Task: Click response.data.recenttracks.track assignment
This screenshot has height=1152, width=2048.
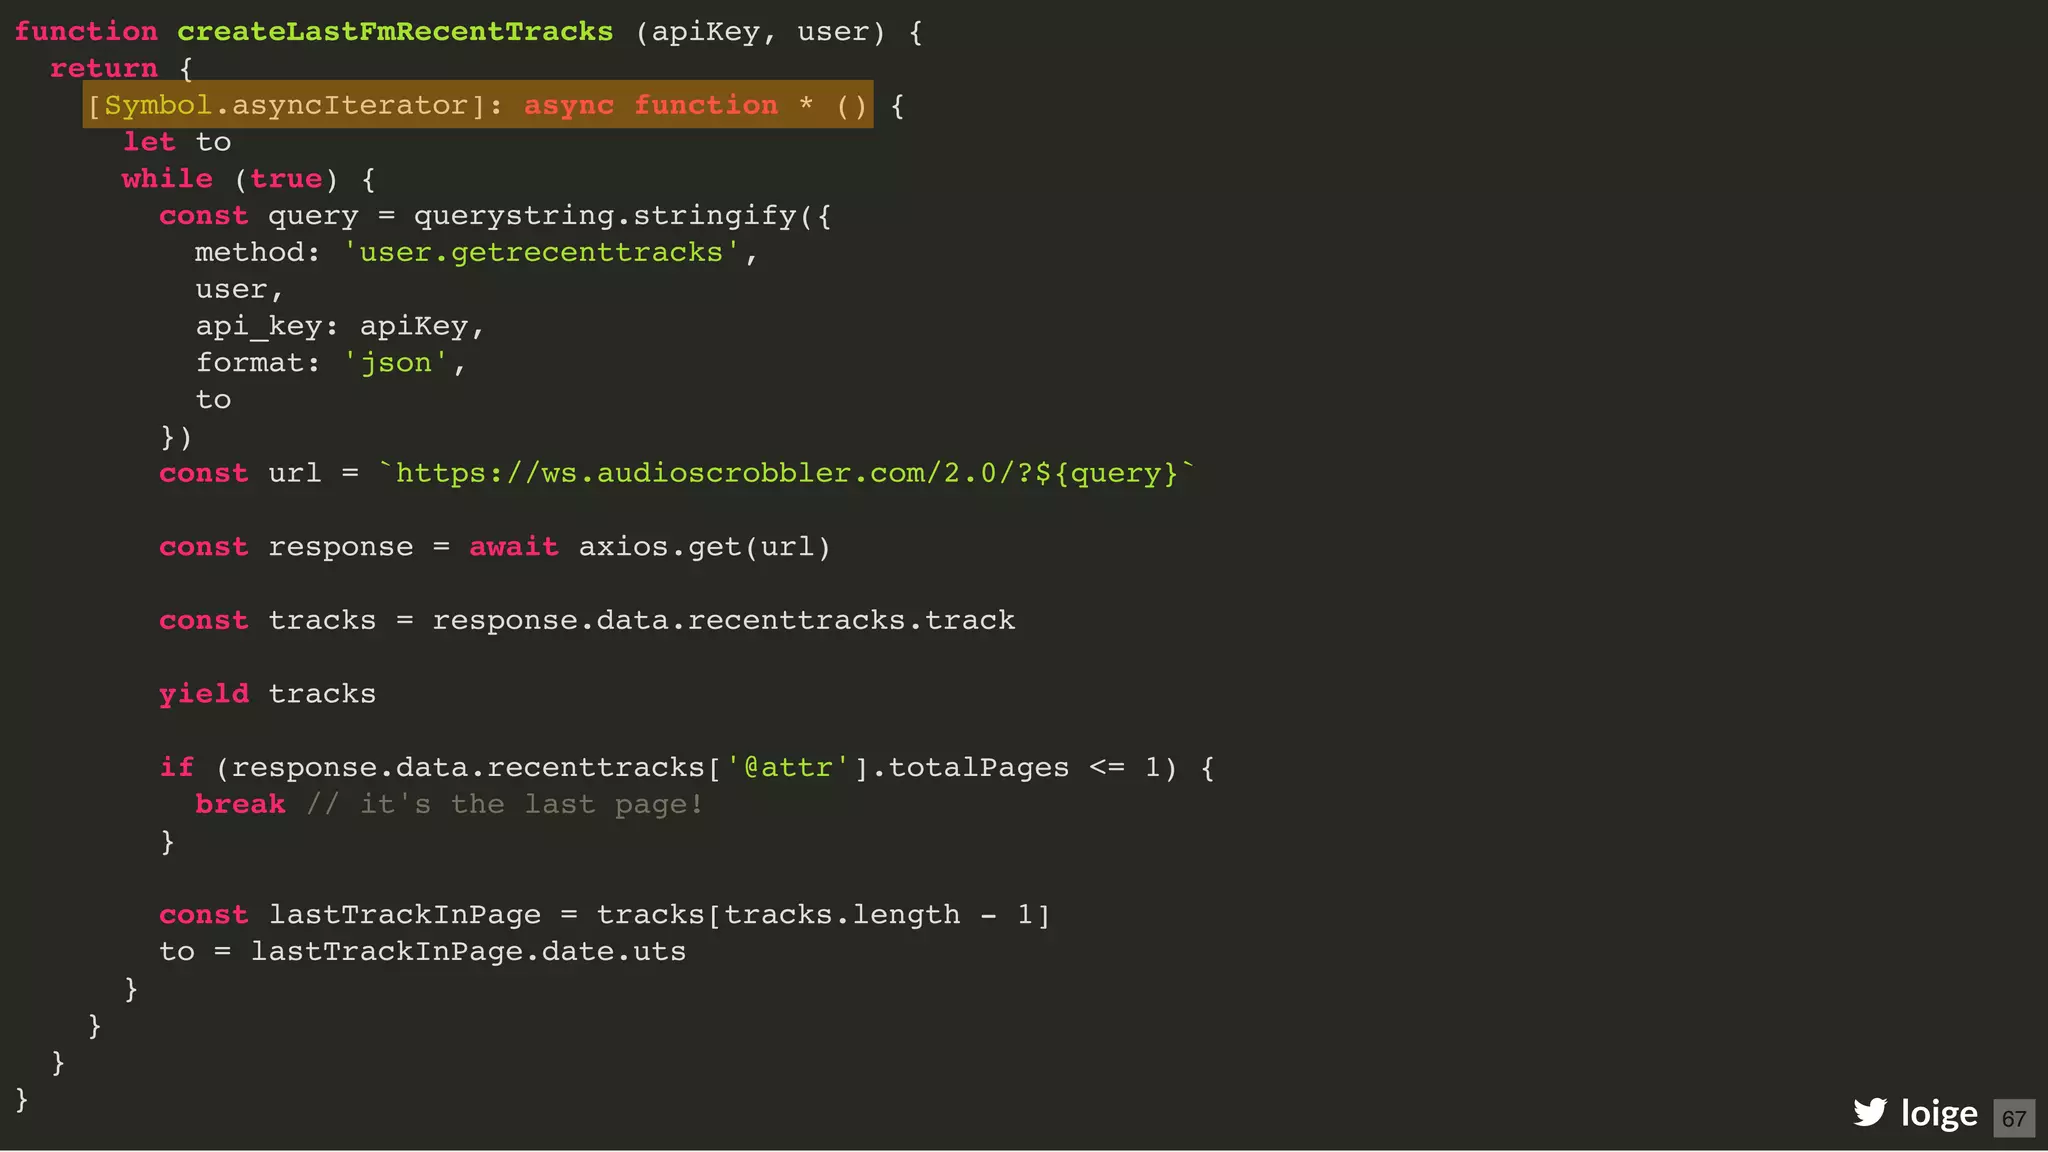Action: pyautogui.click(x=587, y=621)
